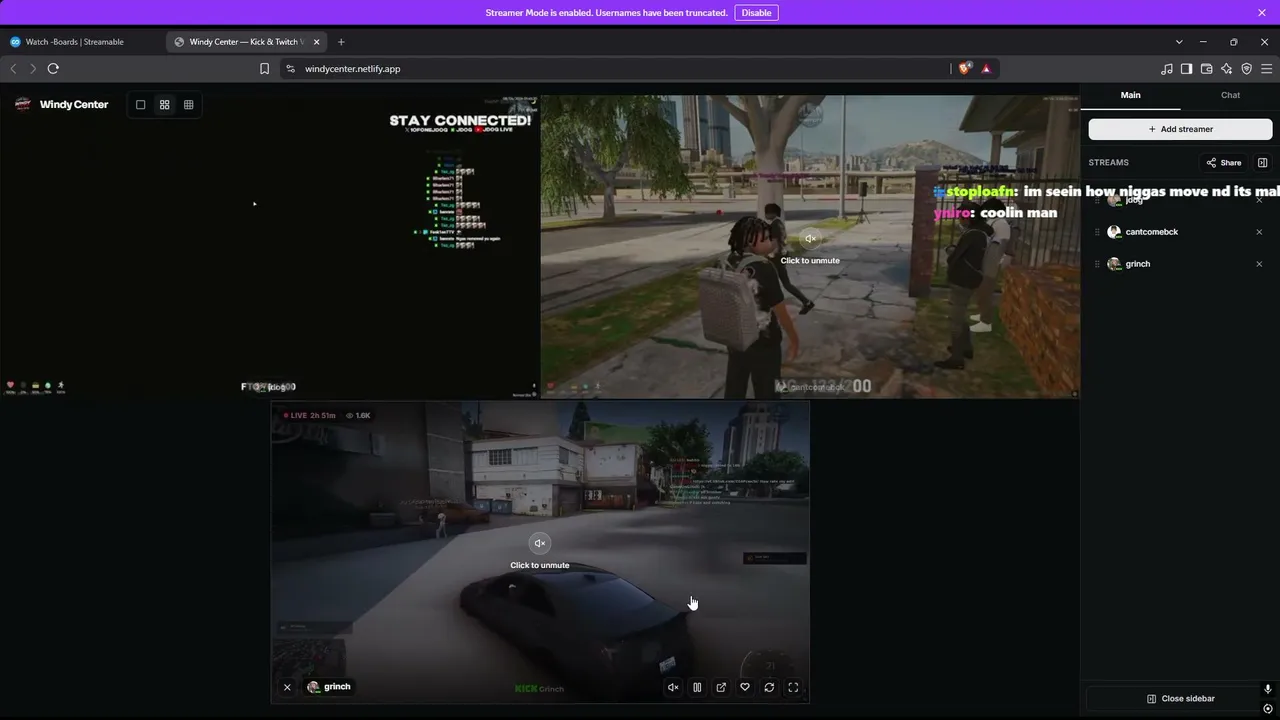Open the Brave Shields icon
1280x720 pixels.
[964, 69]
